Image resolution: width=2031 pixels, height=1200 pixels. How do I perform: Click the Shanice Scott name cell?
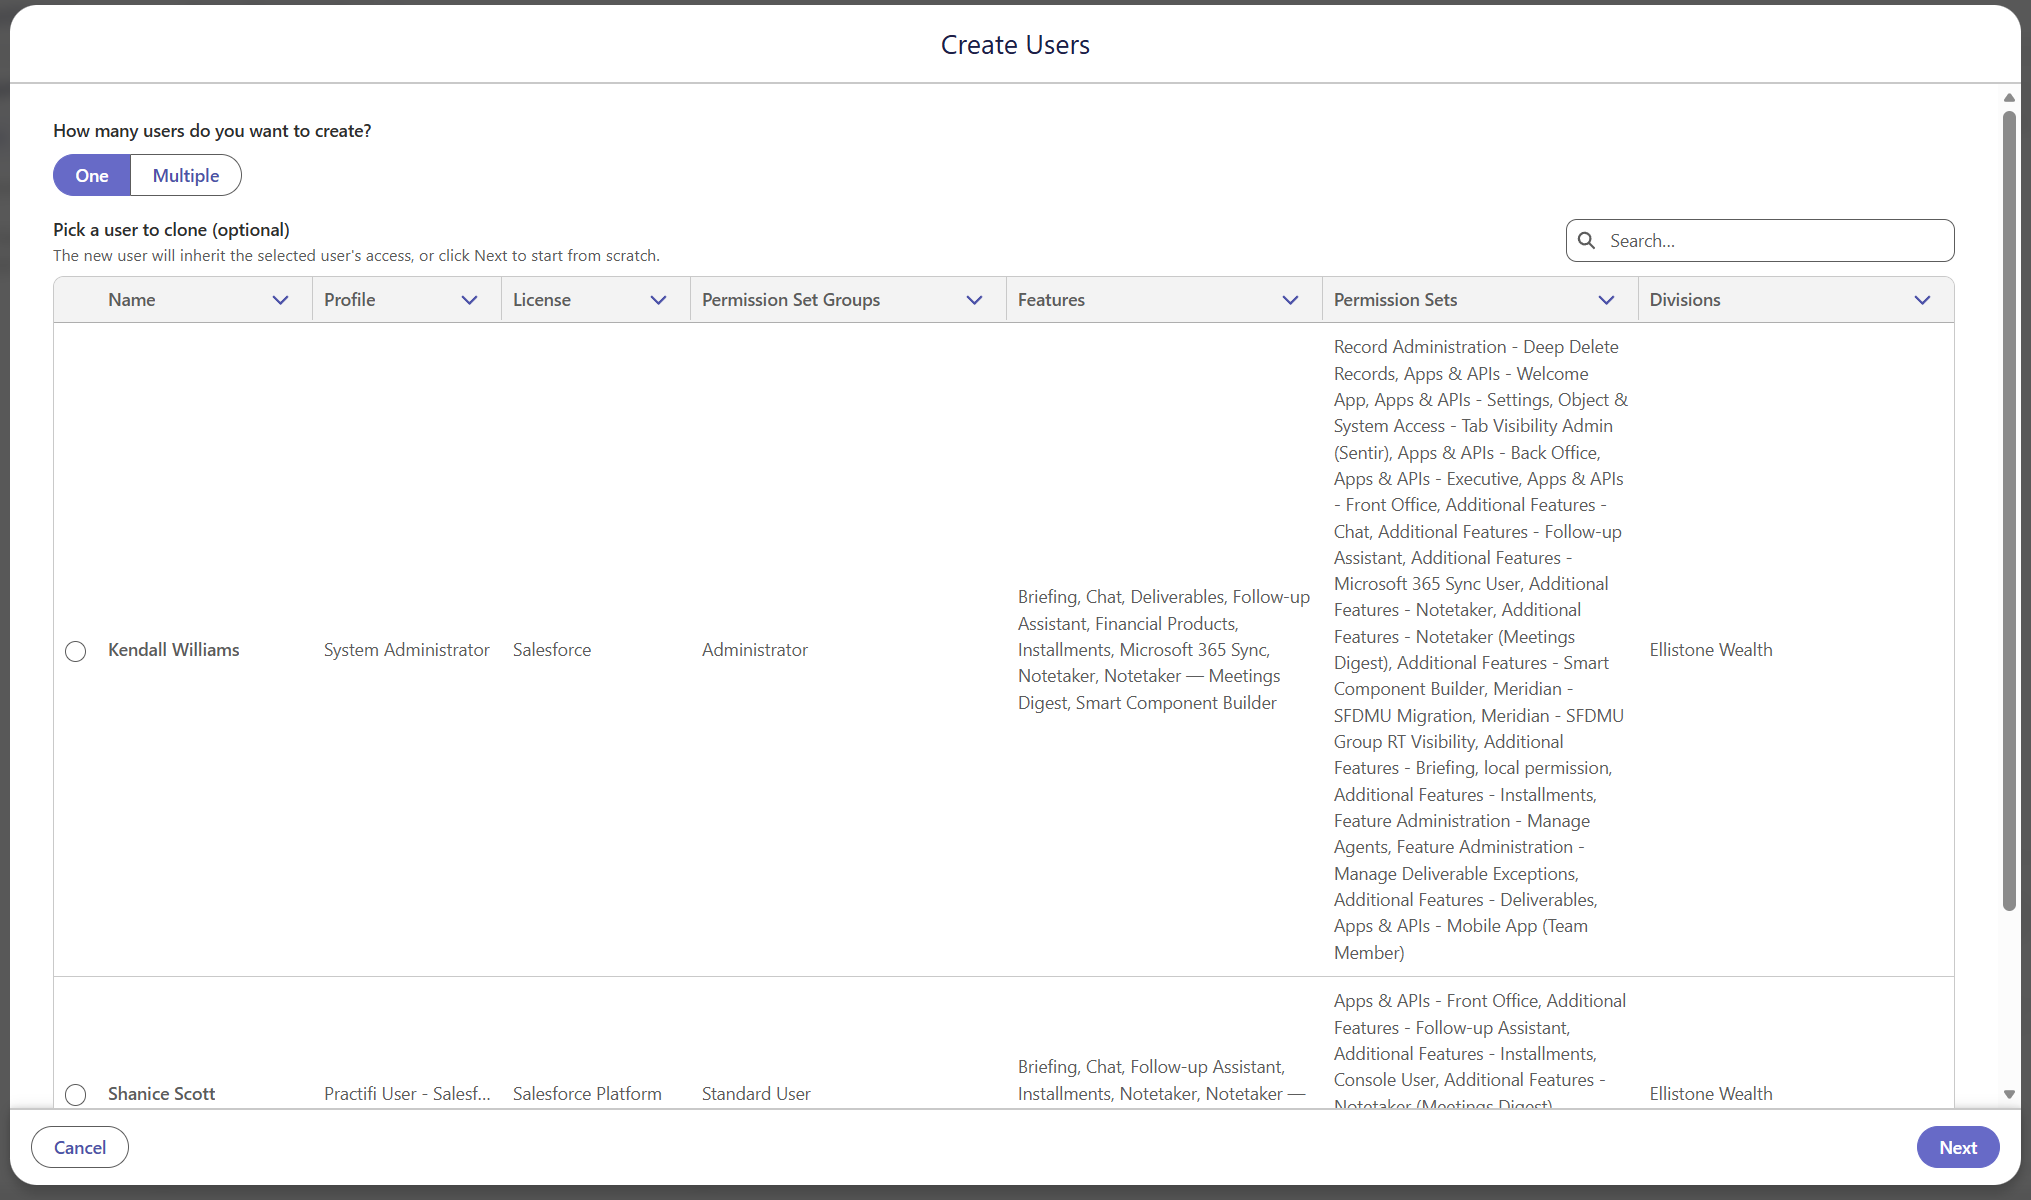pyautogui.click(x=162, y=1094)
